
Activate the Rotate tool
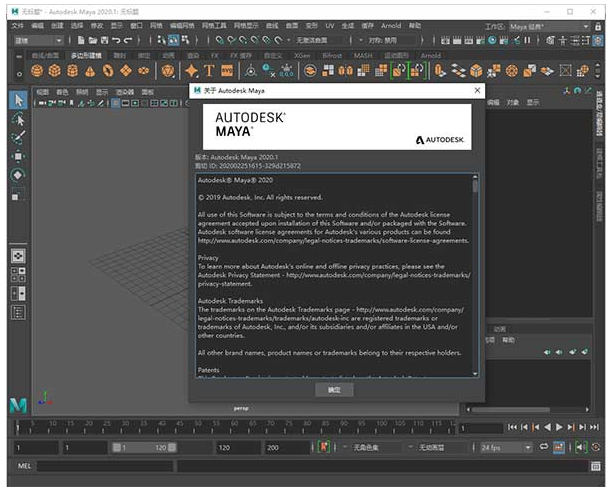(18, 175)
